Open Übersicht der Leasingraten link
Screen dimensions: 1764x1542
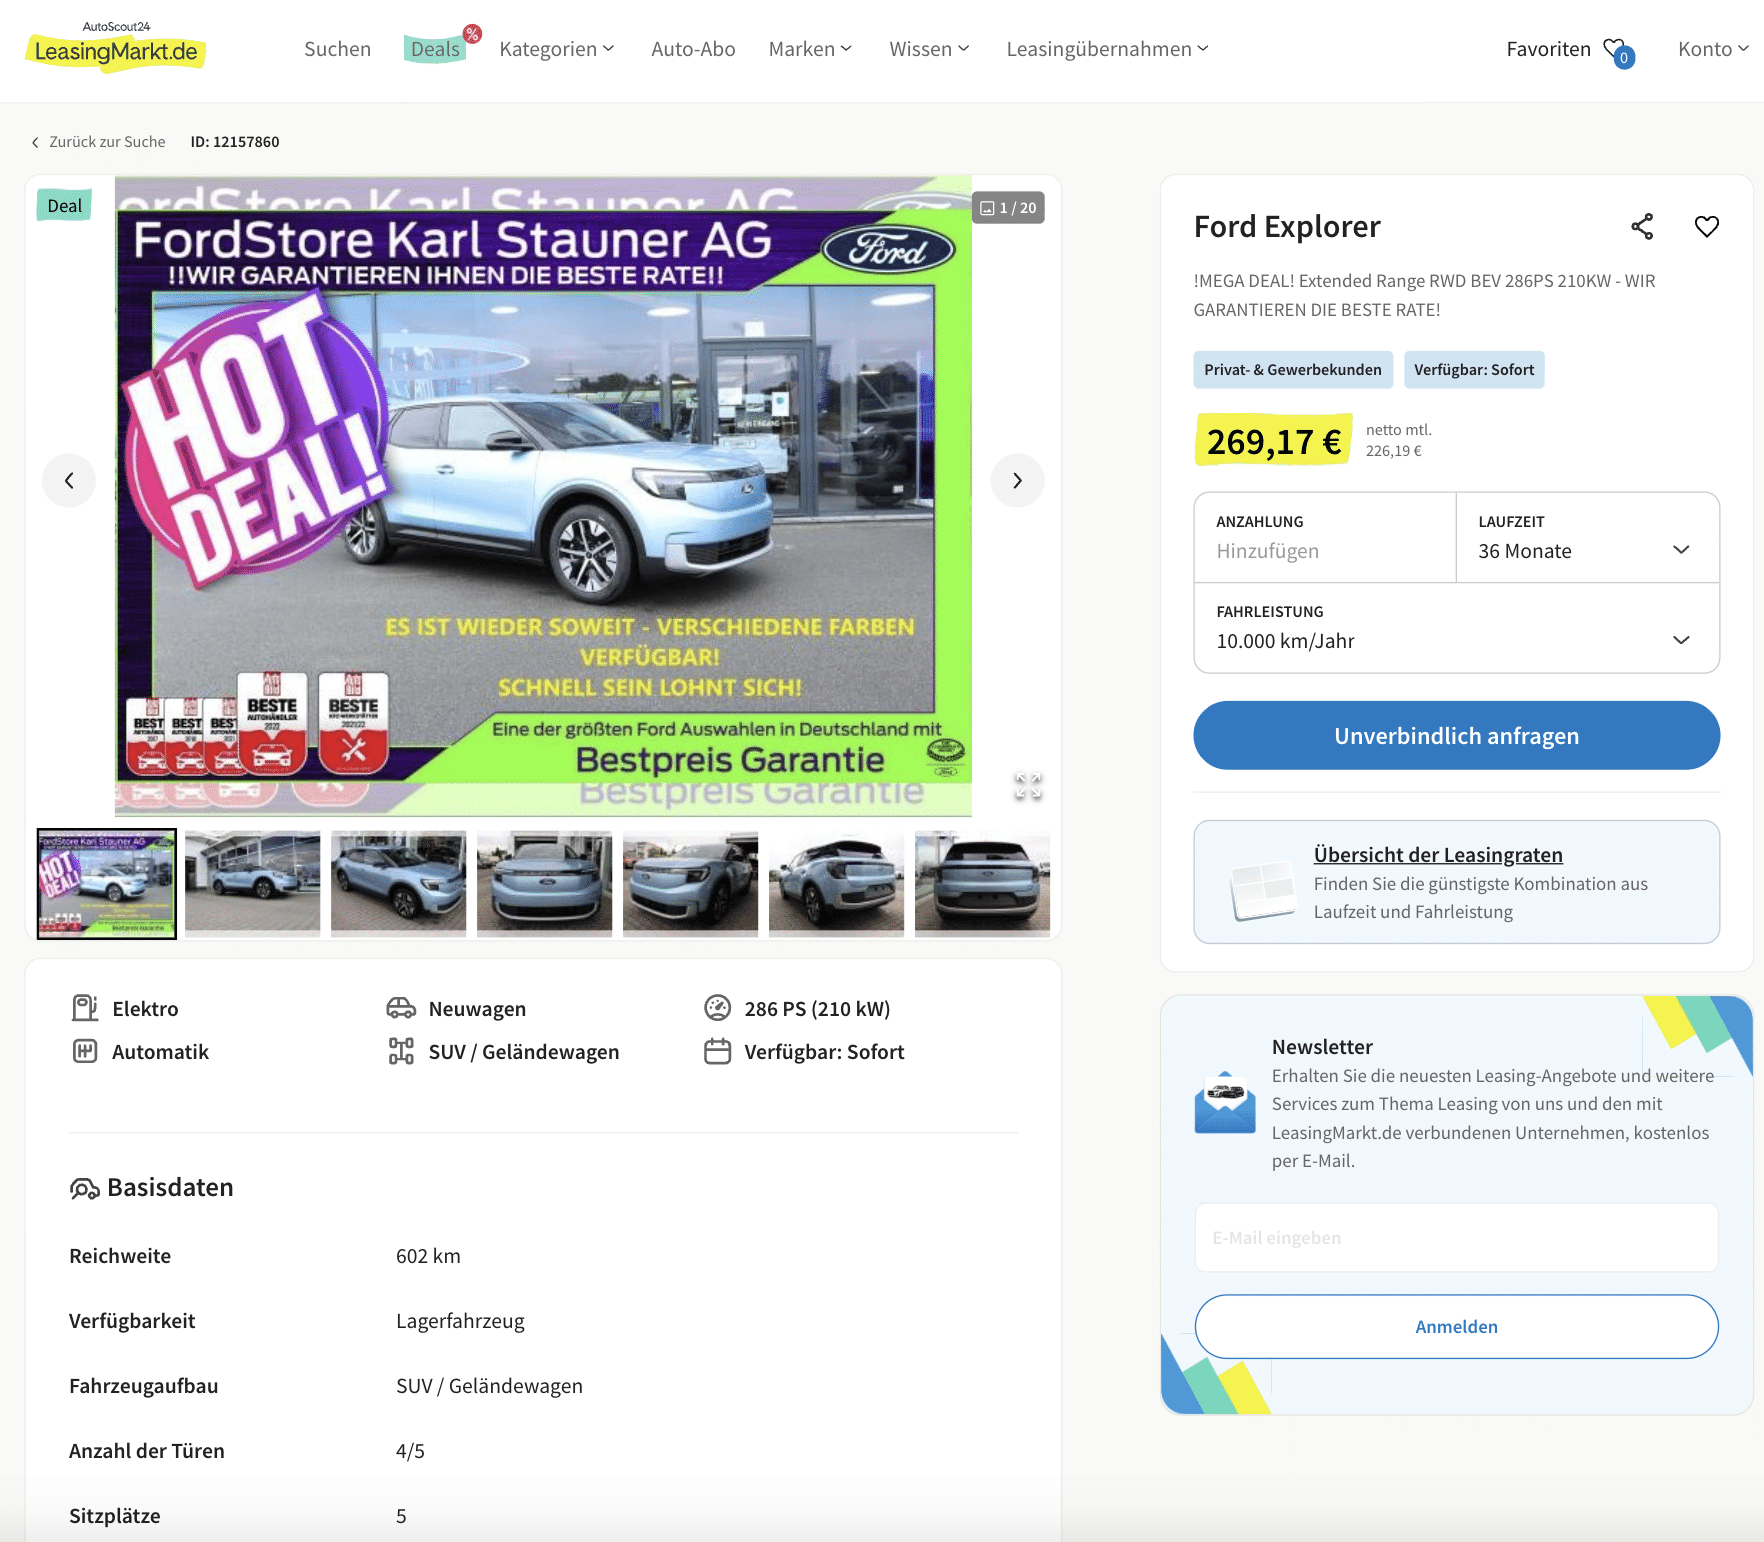coord(1438,855)
